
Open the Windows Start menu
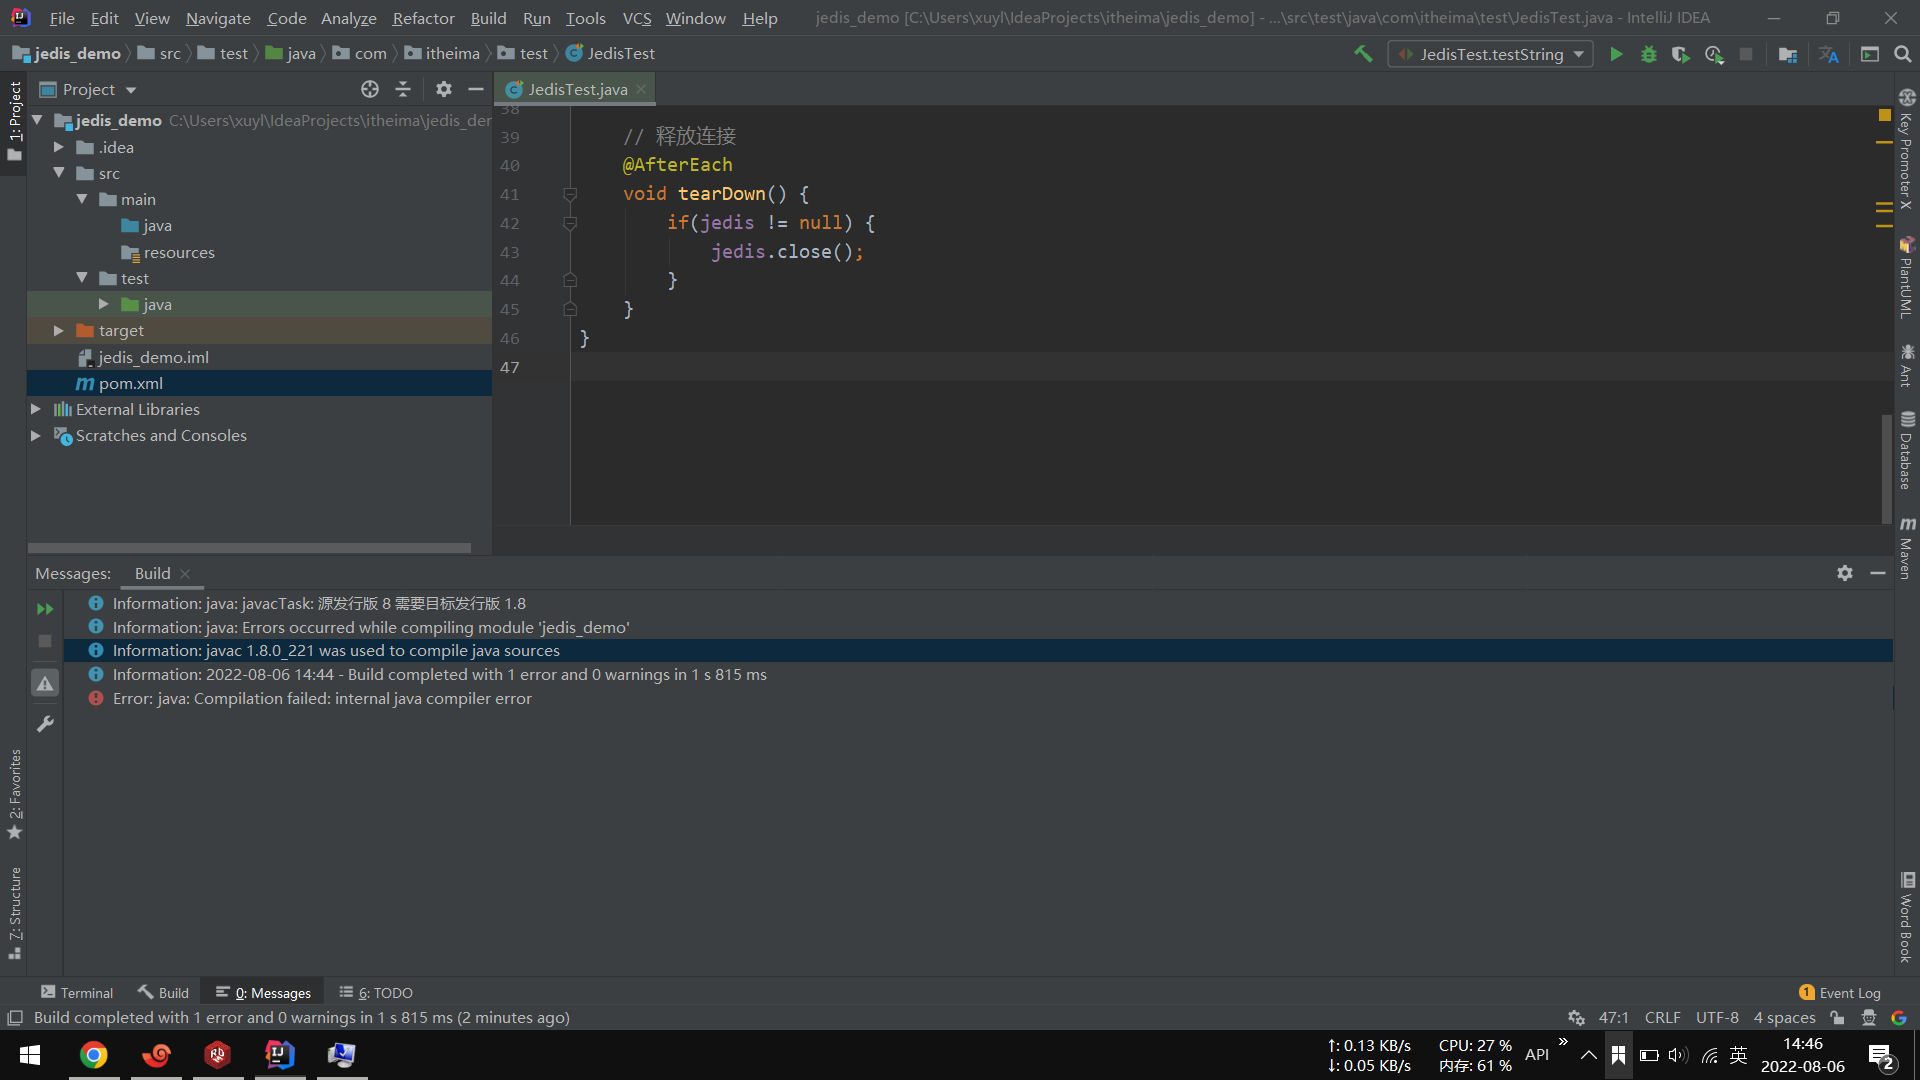point(30,1055)
